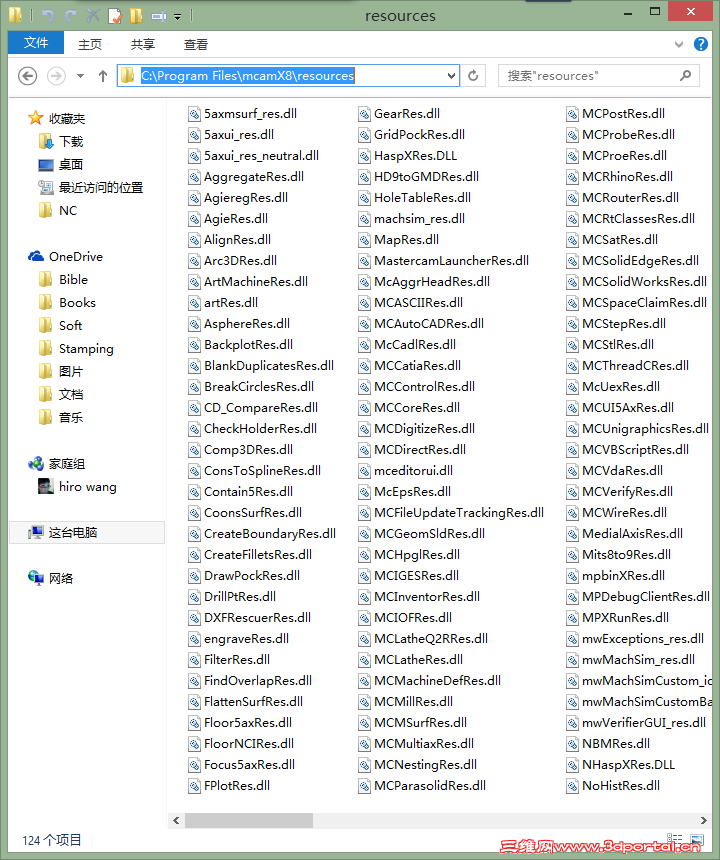Click the redo icon in quick access toolbar
The image size is (720, 860).
[70, 15]
